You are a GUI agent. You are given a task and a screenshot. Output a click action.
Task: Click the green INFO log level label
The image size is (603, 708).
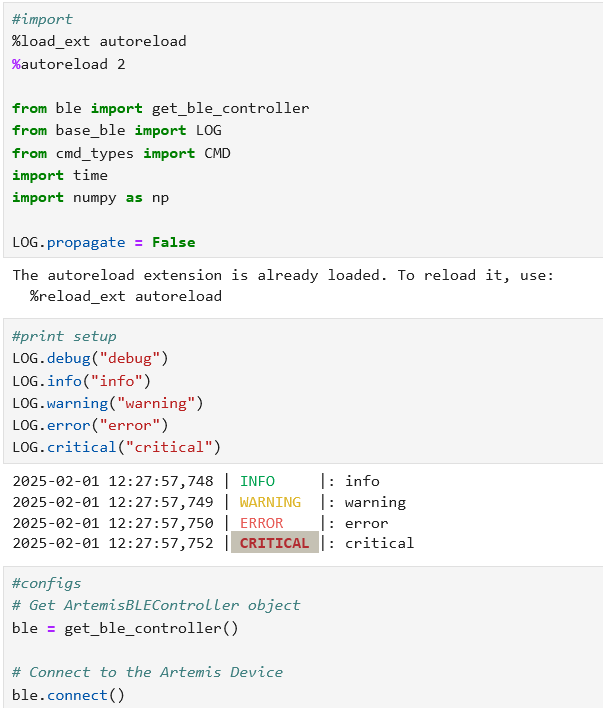[x=257, y=481]
